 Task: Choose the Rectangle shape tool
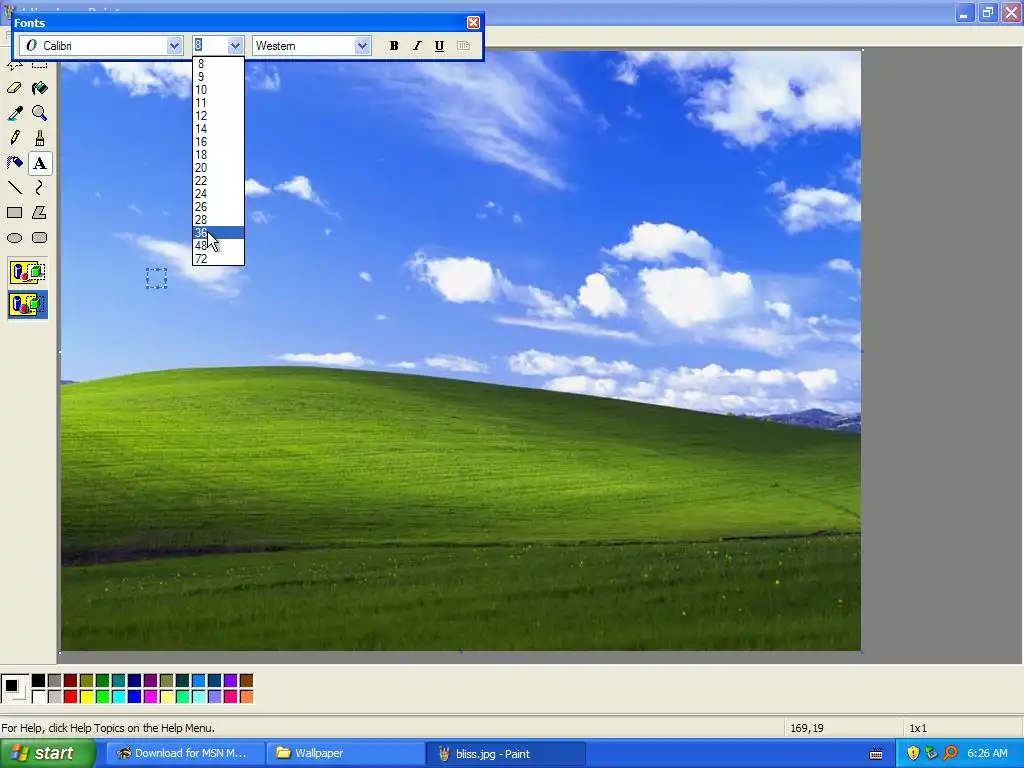coord(14,213)
